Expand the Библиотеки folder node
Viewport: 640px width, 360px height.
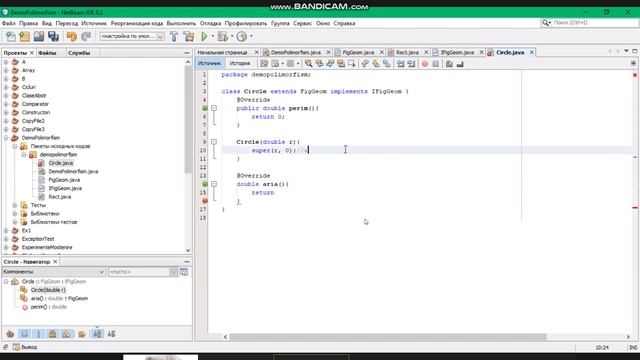point(15,214)
